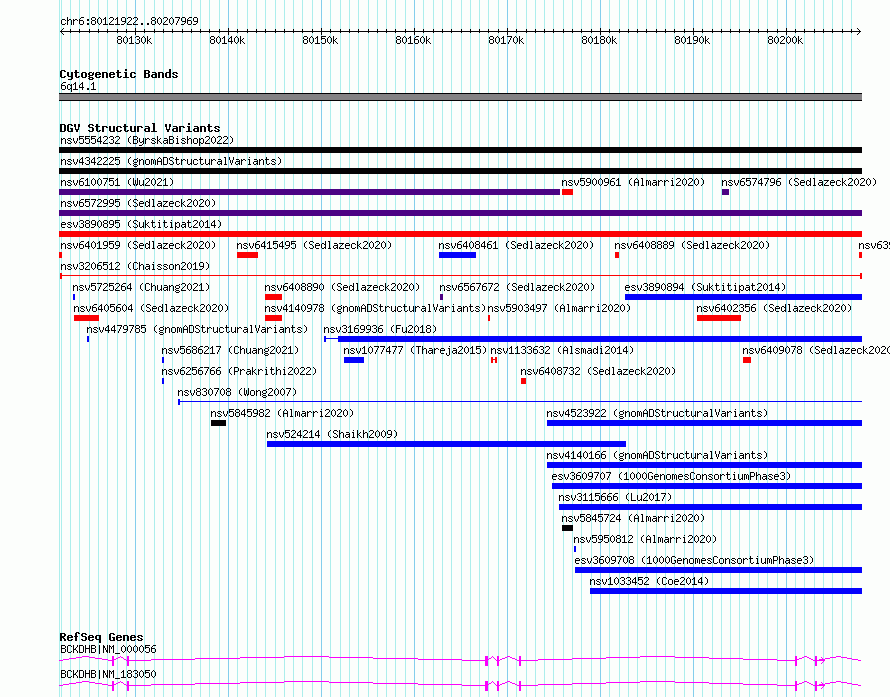This screenshot has height=697, width=890.
Task: Click nsv3206512 (Chaisson2019) label
Action: coord(135,266)
